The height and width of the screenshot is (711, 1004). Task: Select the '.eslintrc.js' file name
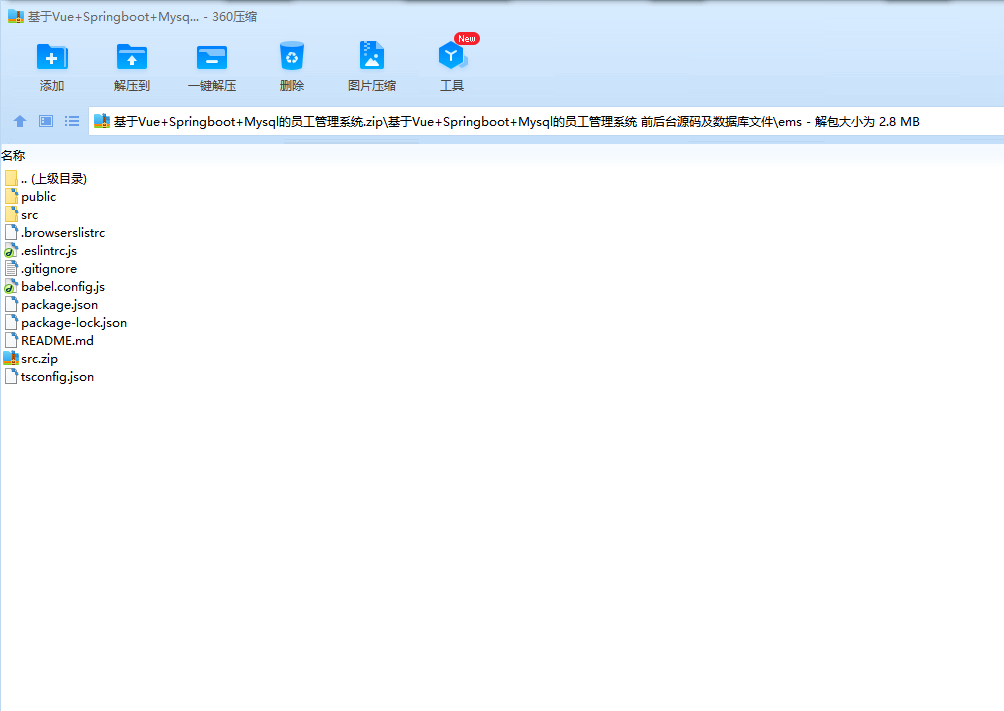(x=49, y=250)
